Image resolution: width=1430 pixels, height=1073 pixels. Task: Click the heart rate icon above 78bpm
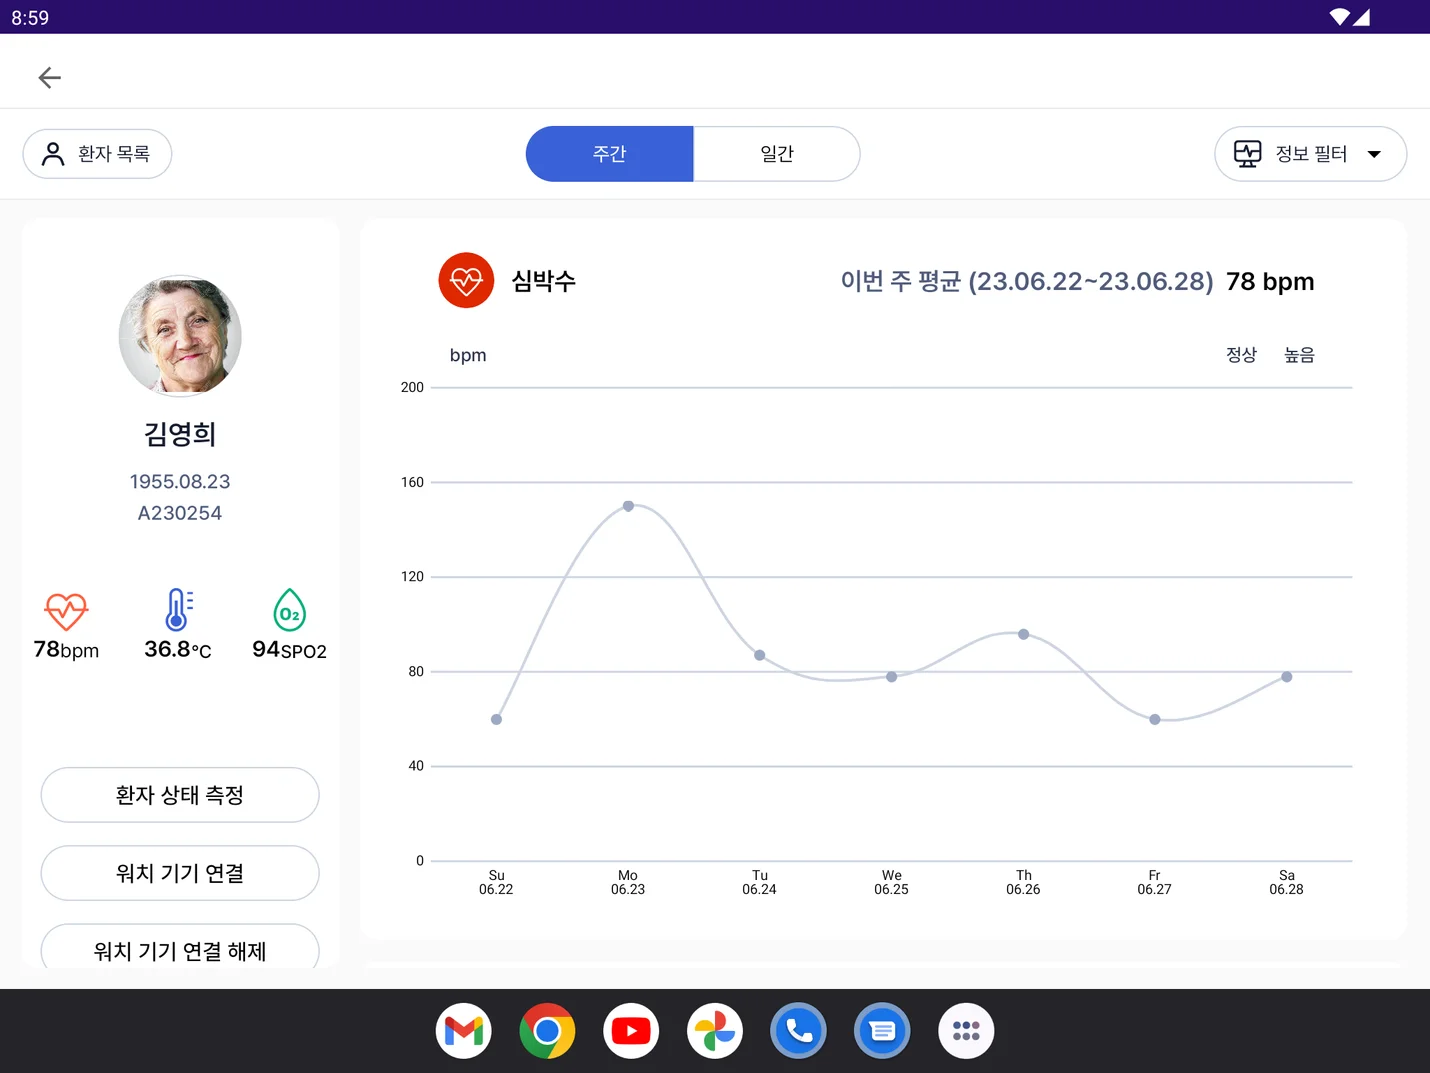click(x=66, y=611)
